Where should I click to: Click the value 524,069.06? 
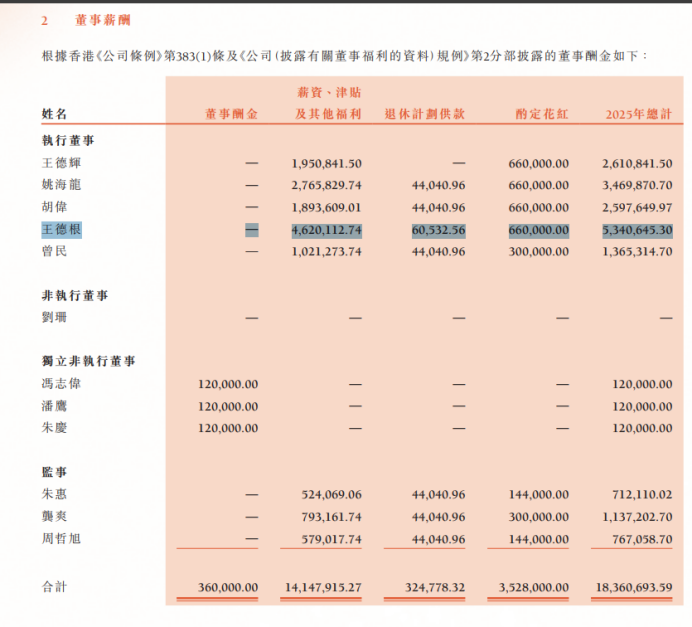(x=331, y=495)
